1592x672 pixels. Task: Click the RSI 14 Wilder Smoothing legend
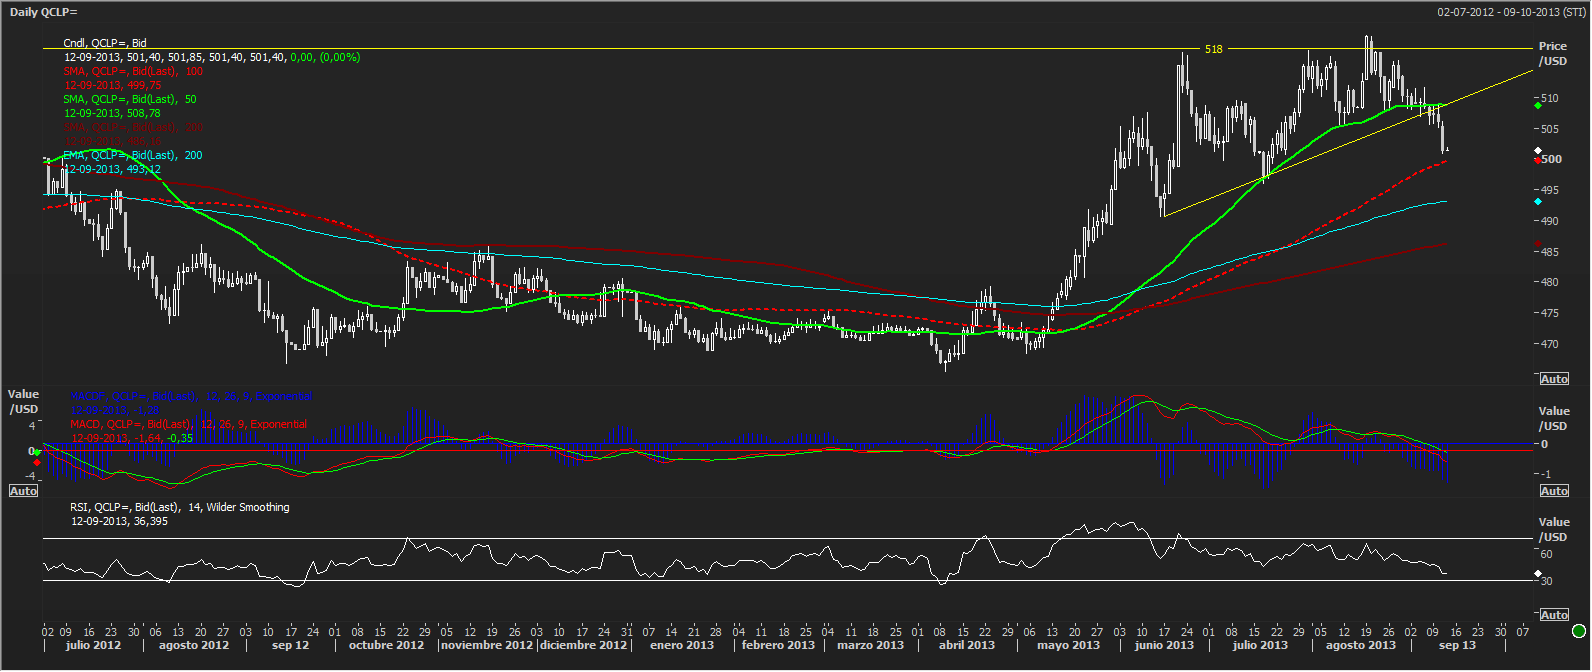180,507
